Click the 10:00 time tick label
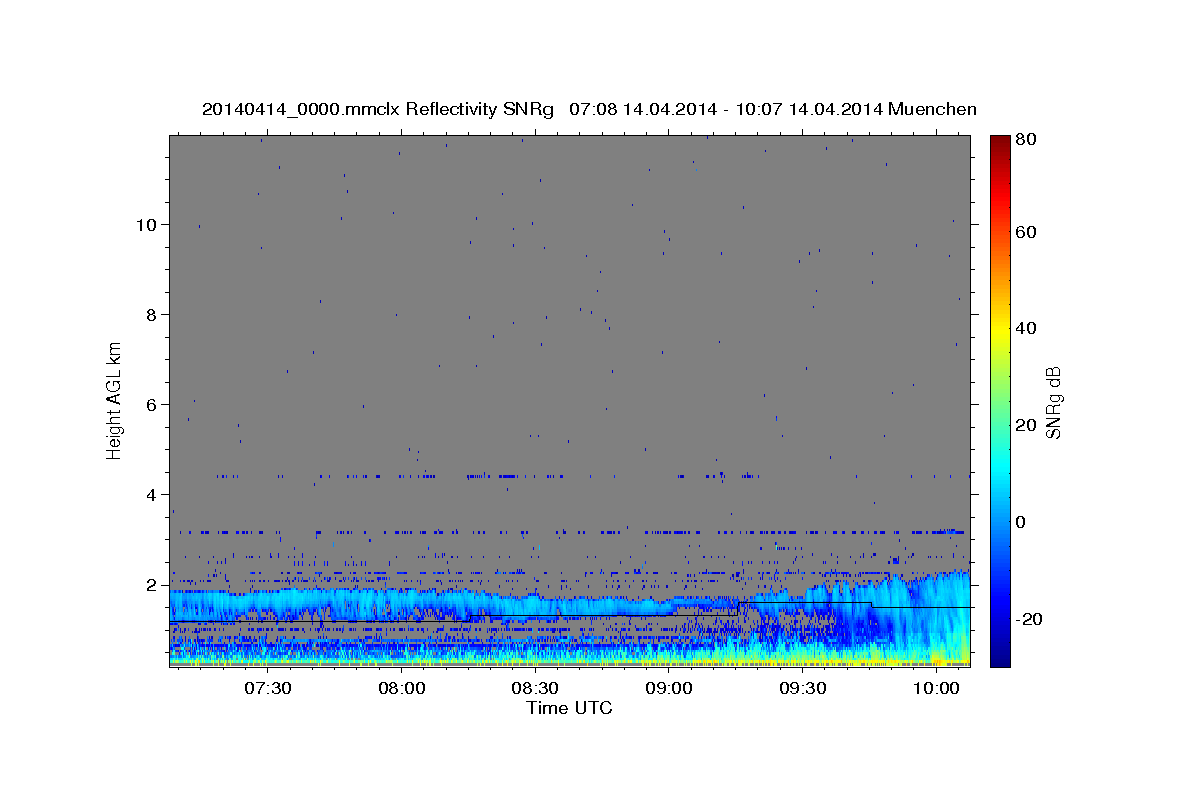This screenshot has height=800, width=1200. (936, 689)
